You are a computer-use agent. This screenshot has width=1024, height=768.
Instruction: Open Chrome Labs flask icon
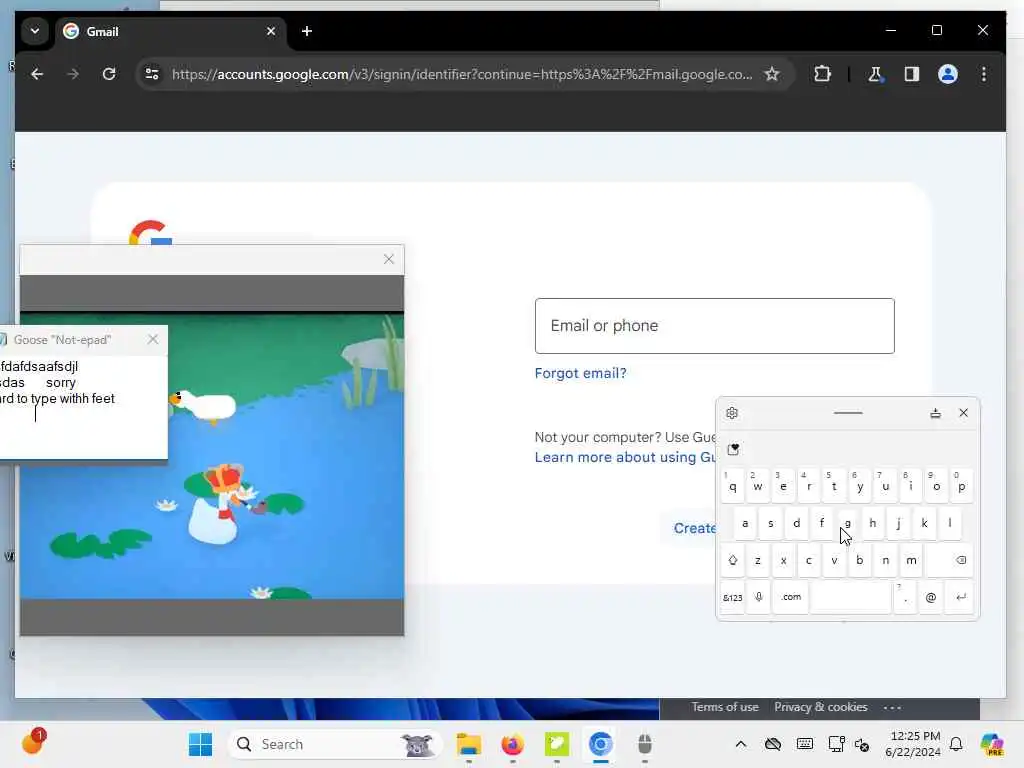[875, 74]
